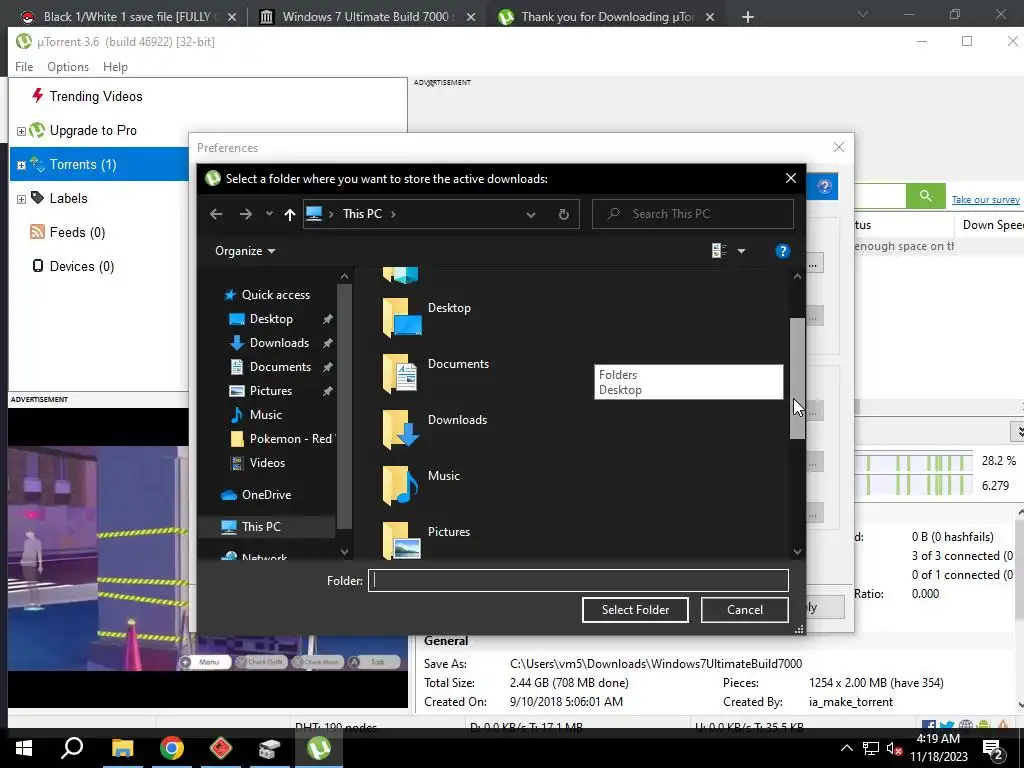Refresh This PC location
The image size is (1024, 768).
[x=564, y=214]
